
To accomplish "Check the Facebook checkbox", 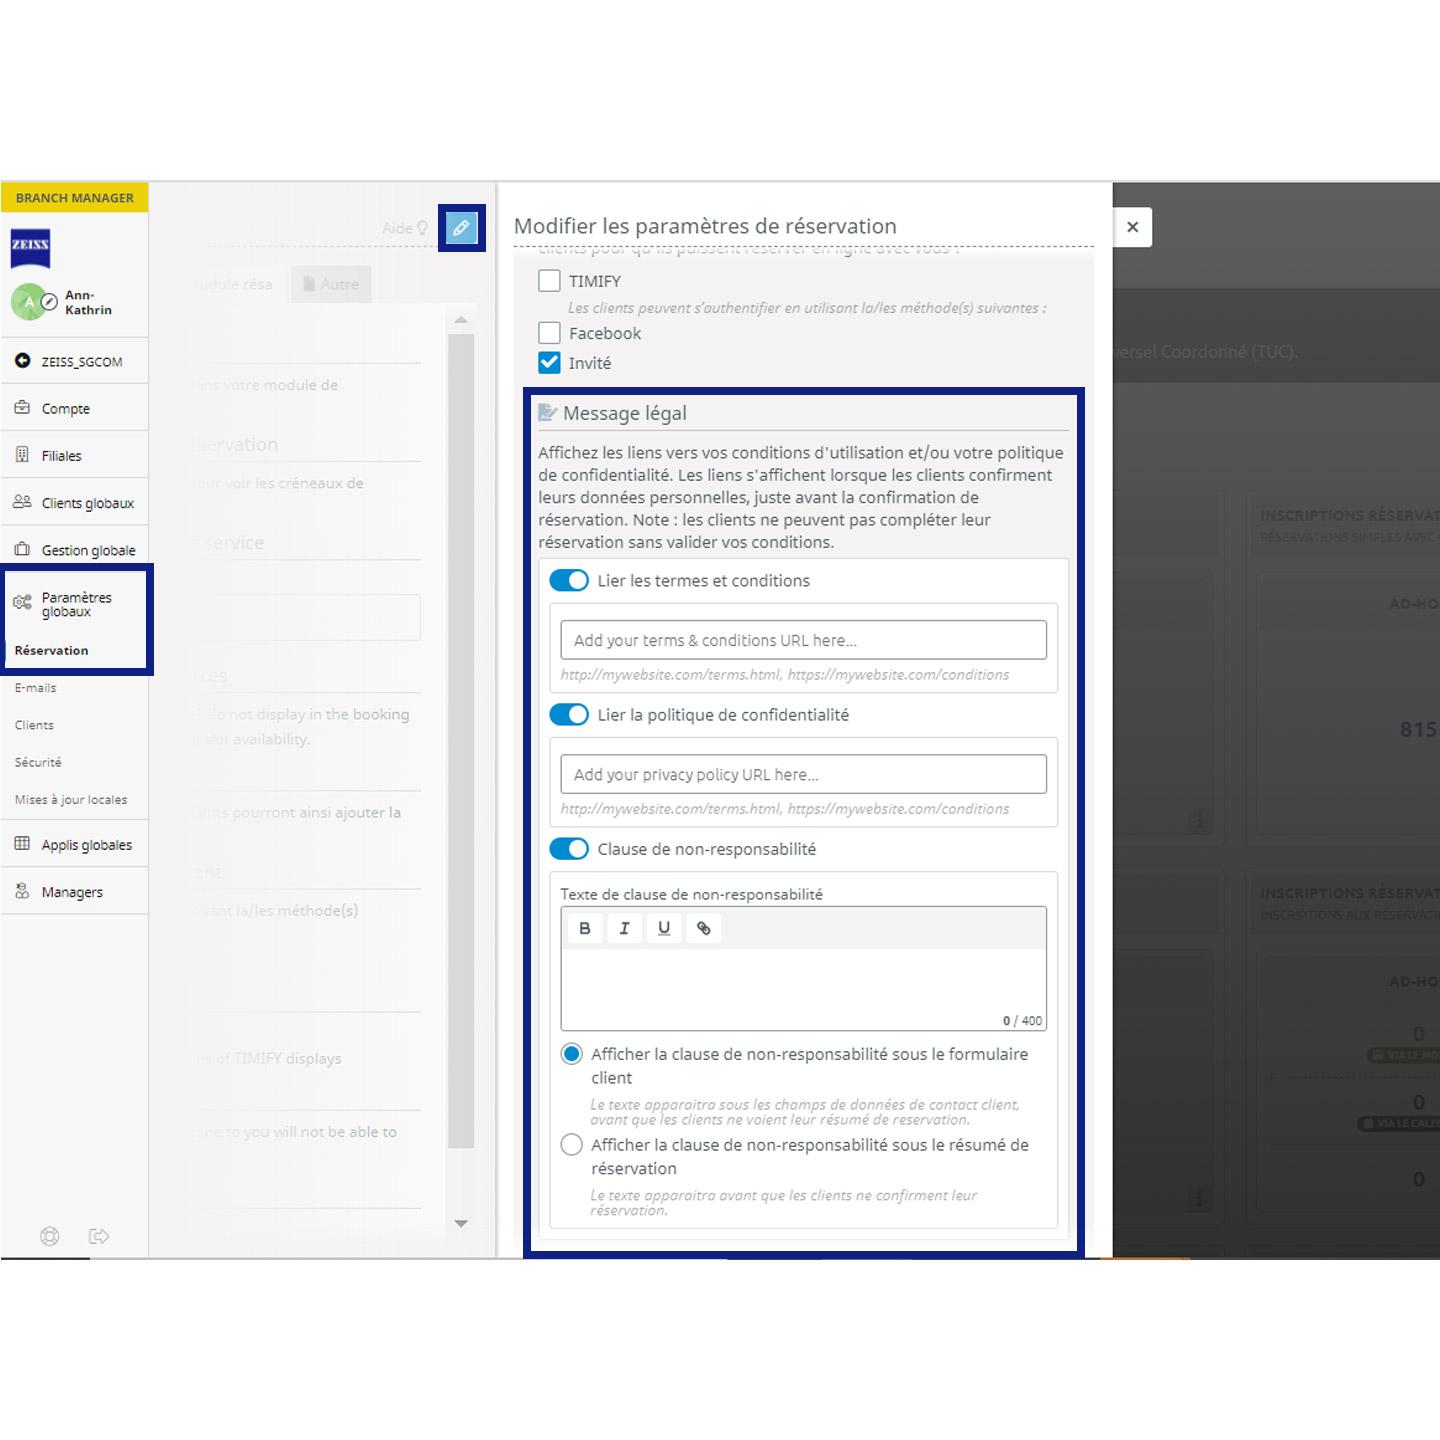I will [549, 333].
